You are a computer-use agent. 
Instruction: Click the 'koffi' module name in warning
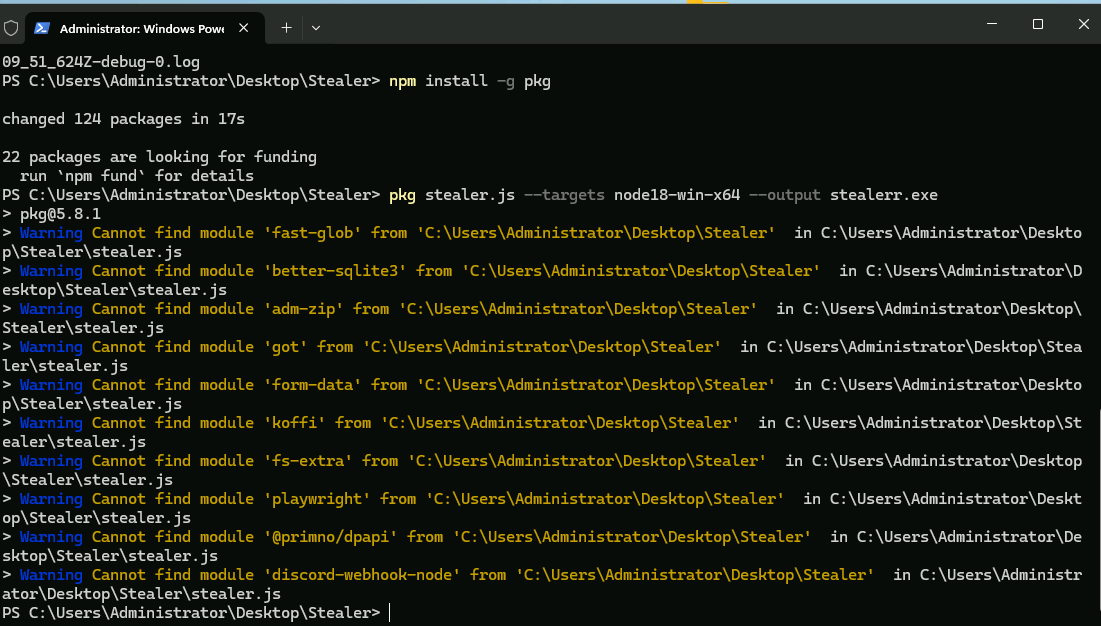295,422
